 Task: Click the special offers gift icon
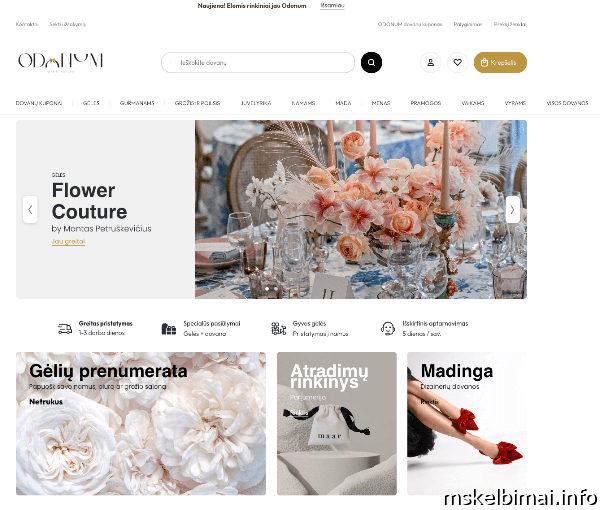point(168,329)
